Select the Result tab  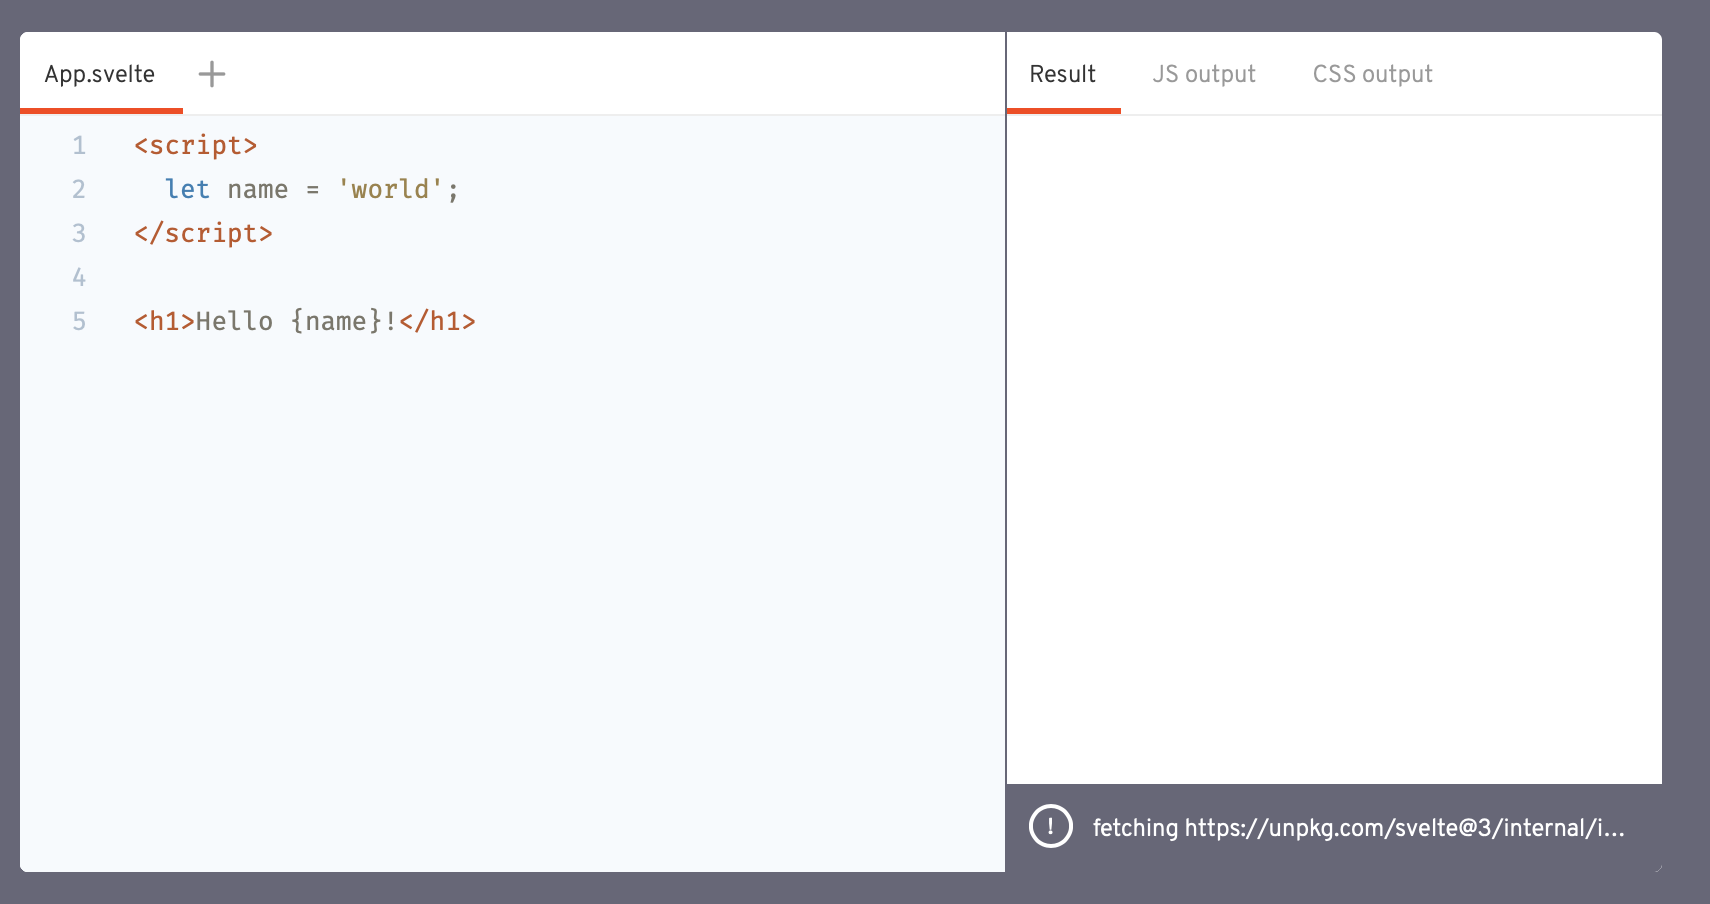tap(1062, 73)
